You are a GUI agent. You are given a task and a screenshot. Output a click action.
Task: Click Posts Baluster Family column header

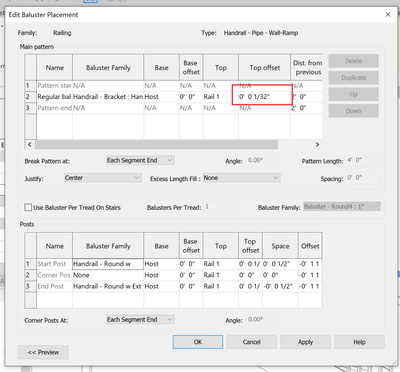click(108, 246)
